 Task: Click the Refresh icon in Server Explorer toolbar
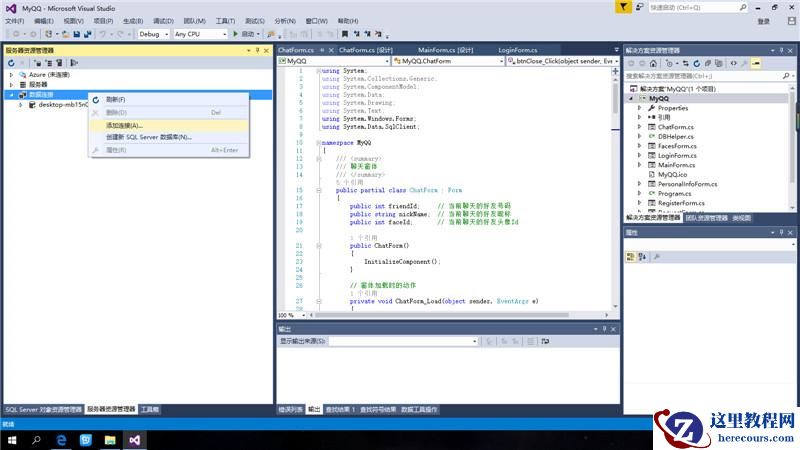[10, 62]
